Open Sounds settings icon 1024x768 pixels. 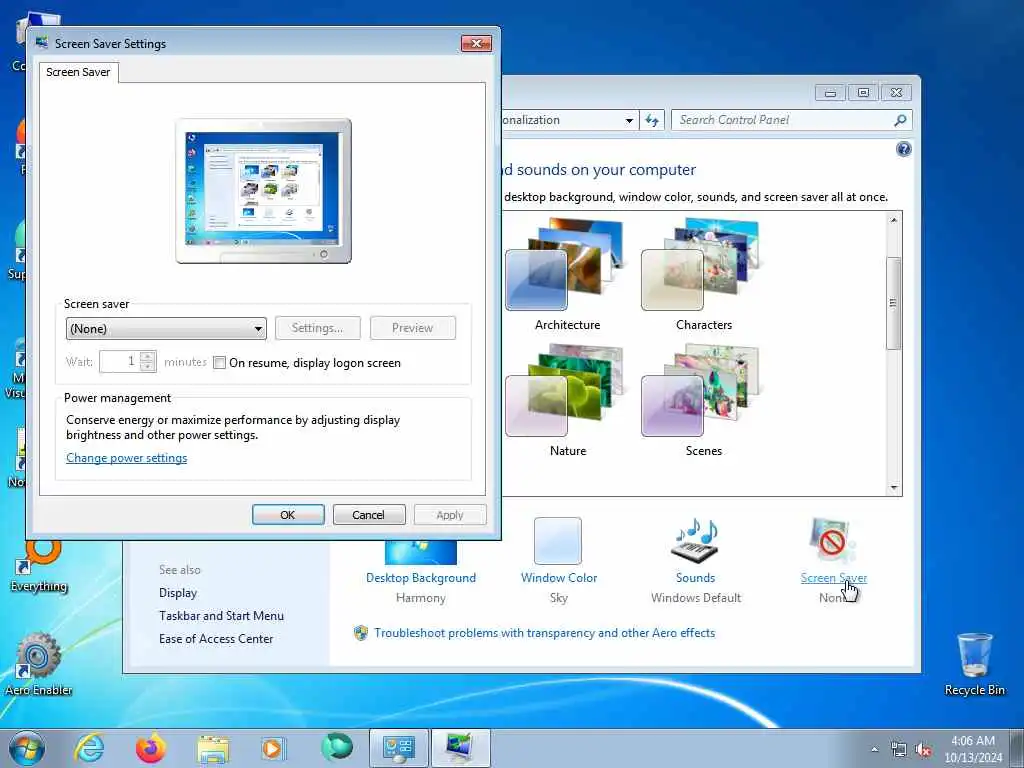click(695, 541)
